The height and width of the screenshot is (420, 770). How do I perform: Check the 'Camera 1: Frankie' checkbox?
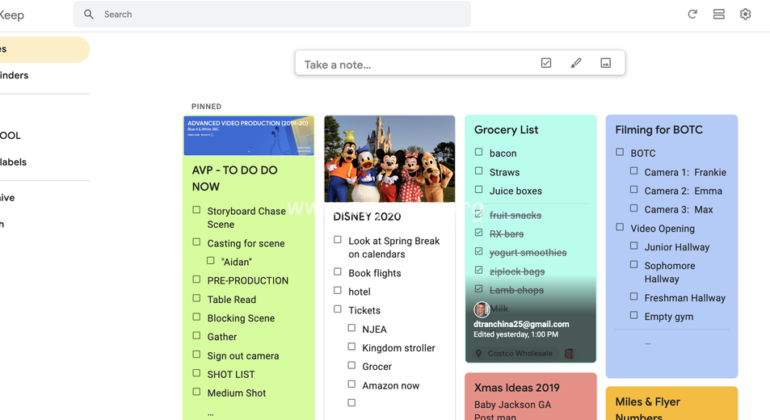click(x=634, y=171)
